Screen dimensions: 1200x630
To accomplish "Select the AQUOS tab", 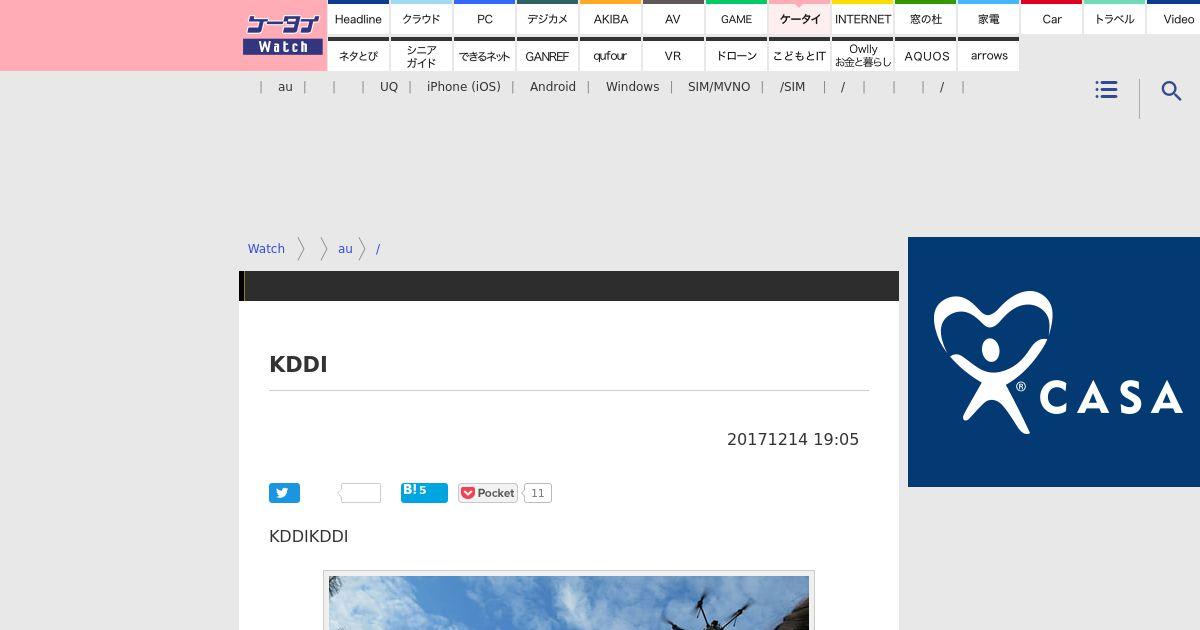I will click(x=925, y=55).
